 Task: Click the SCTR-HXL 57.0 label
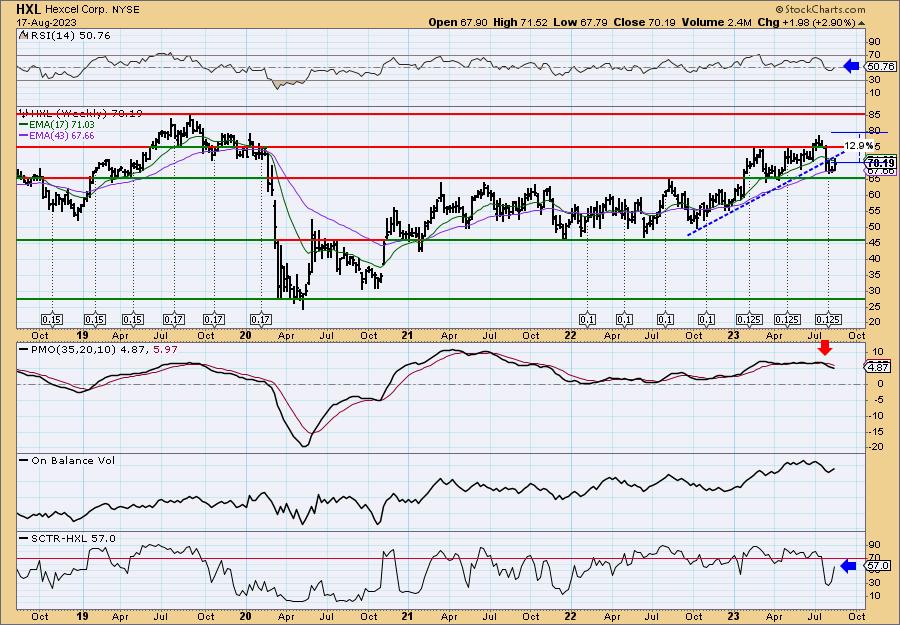[72, 538]
